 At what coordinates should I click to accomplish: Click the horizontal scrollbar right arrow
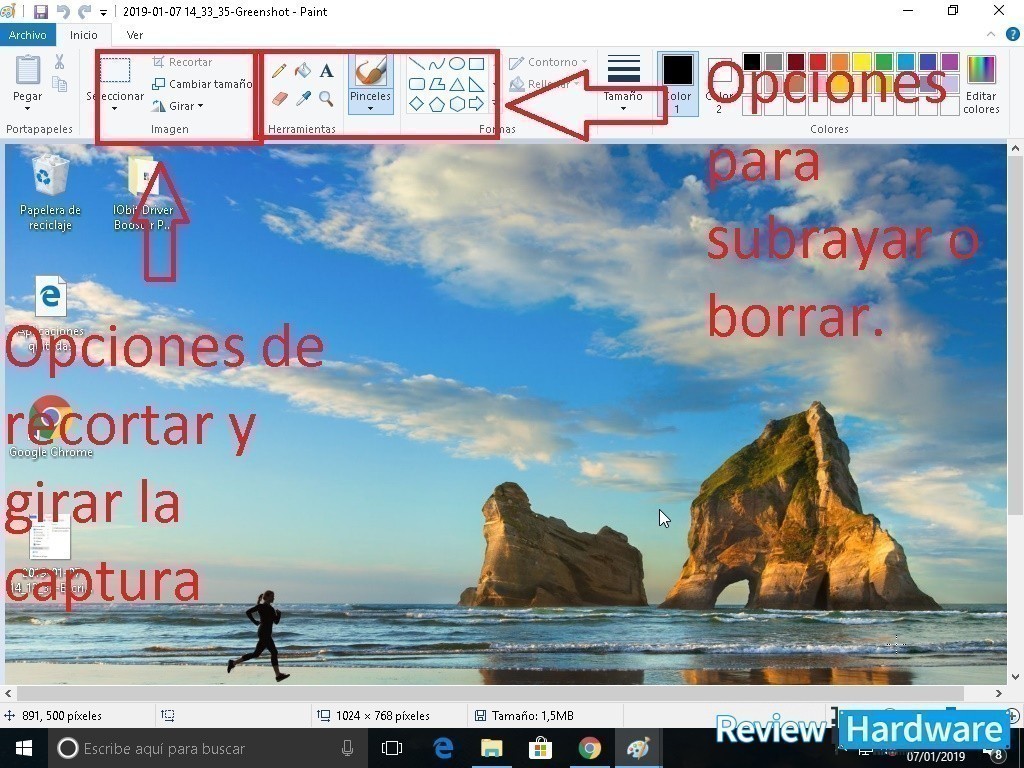point(999,693)
